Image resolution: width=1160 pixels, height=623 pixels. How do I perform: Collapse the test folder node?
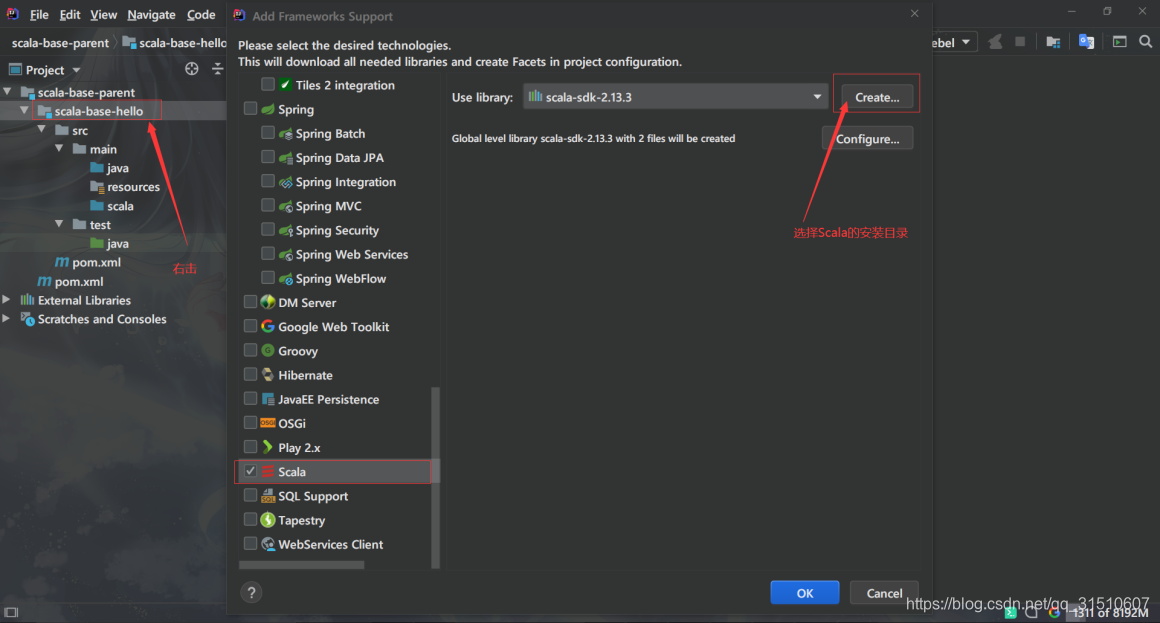(59, 224)
